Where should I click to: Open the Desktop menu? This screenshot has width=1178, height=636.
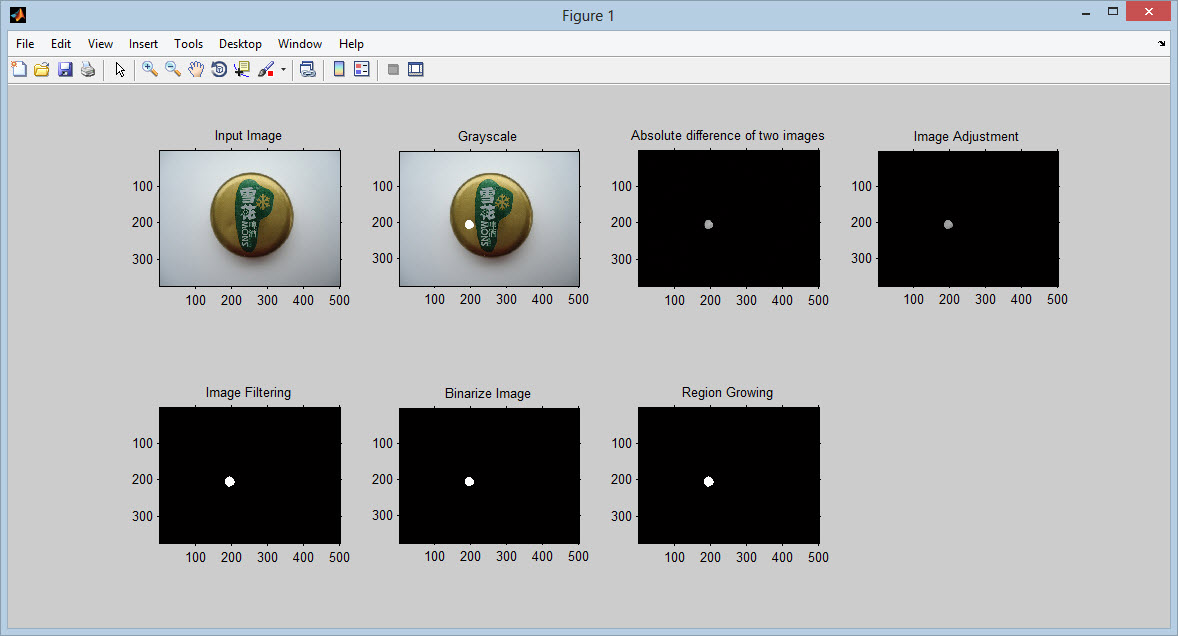point(240,44)
